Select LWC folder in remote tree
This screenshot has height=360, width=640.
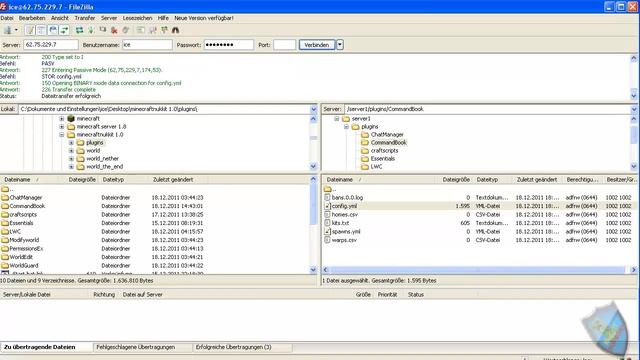pos(376,167)
